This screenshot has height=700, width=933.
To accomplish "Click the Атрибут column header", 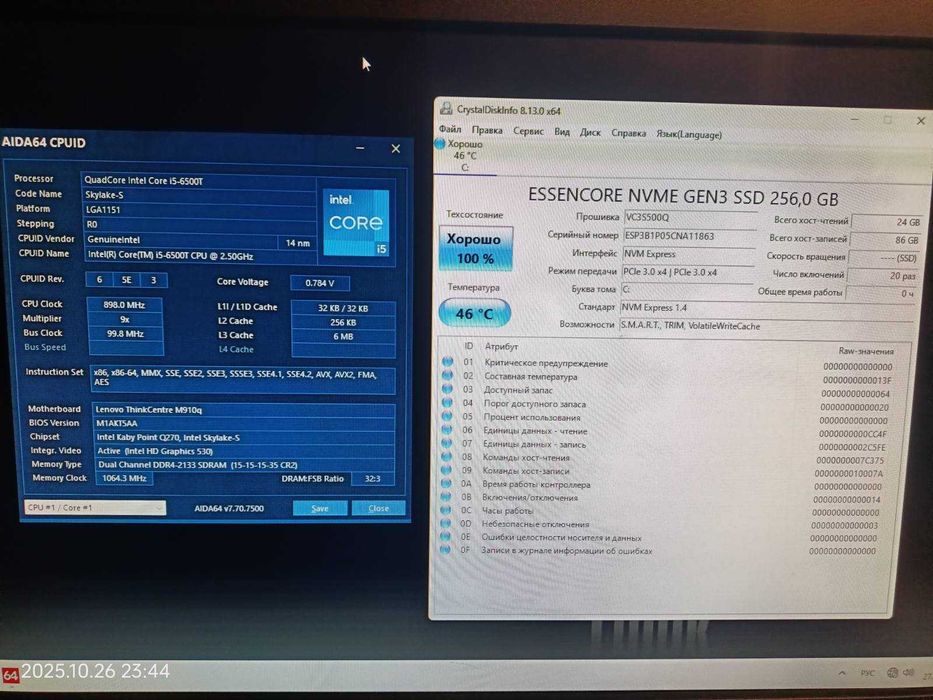I will (x=501, y=346).
